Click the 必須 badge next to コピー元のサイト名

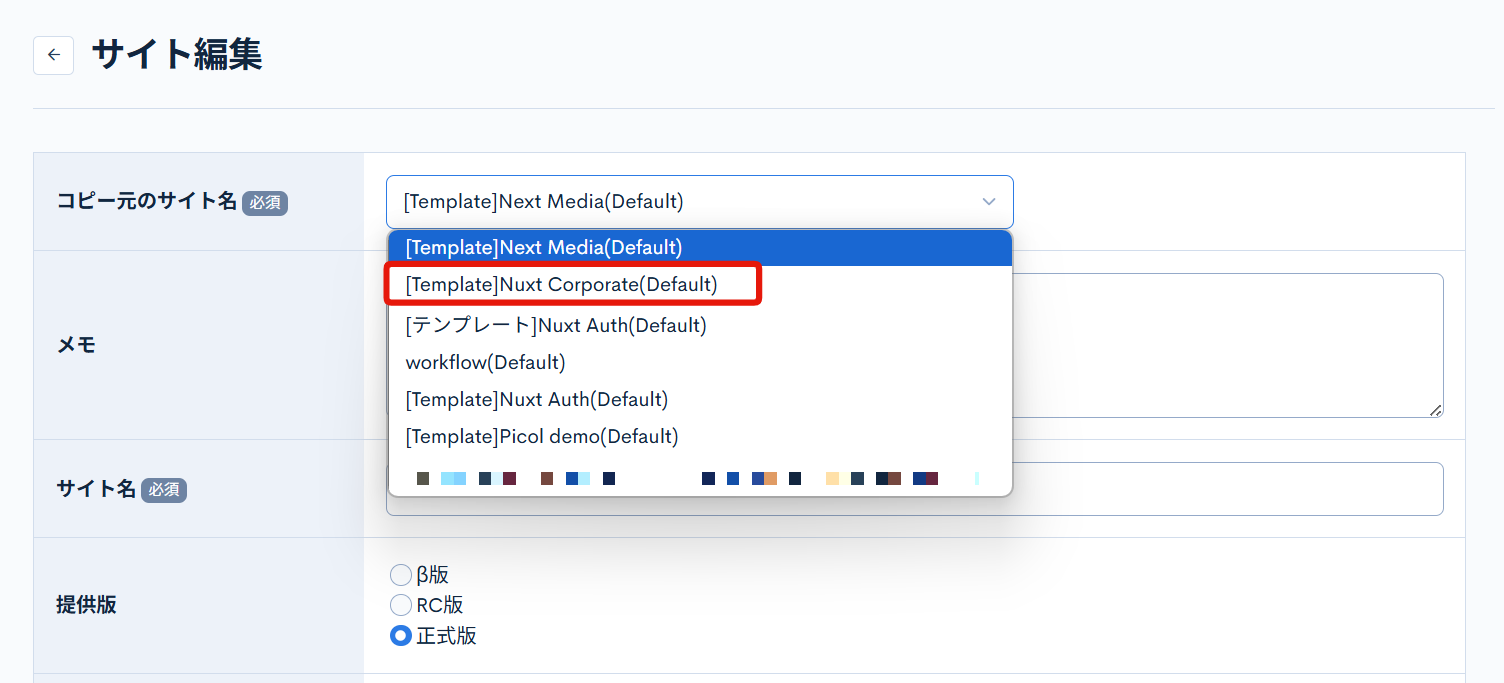265,203
